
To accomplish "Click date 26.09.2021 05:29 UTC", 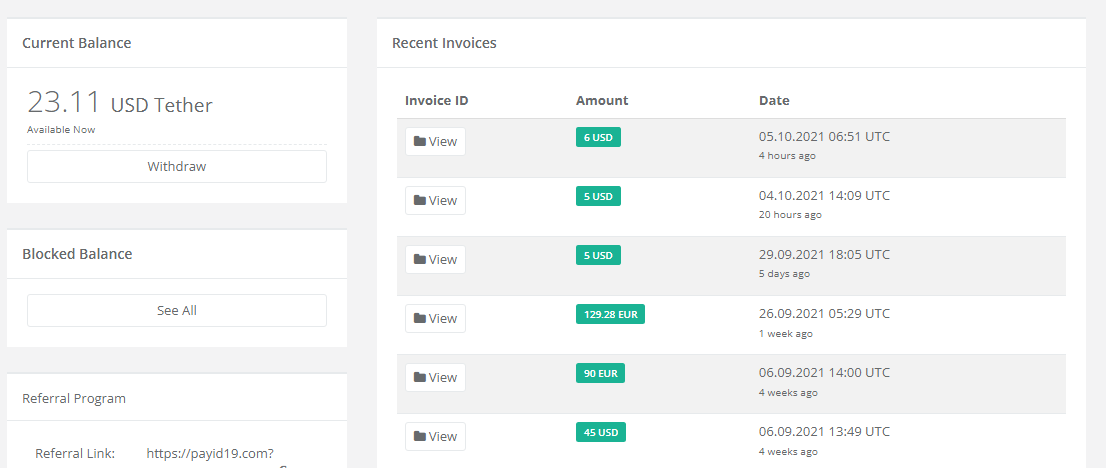I will tap(825, 313).
